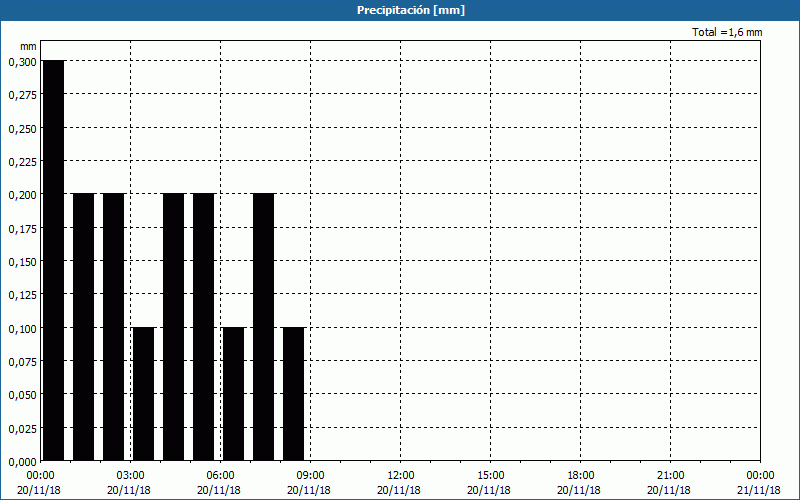The width and height of the screenshot is (800, 500).
Task: Click the 0,275 y-axis value
Action: pos(22,95)
